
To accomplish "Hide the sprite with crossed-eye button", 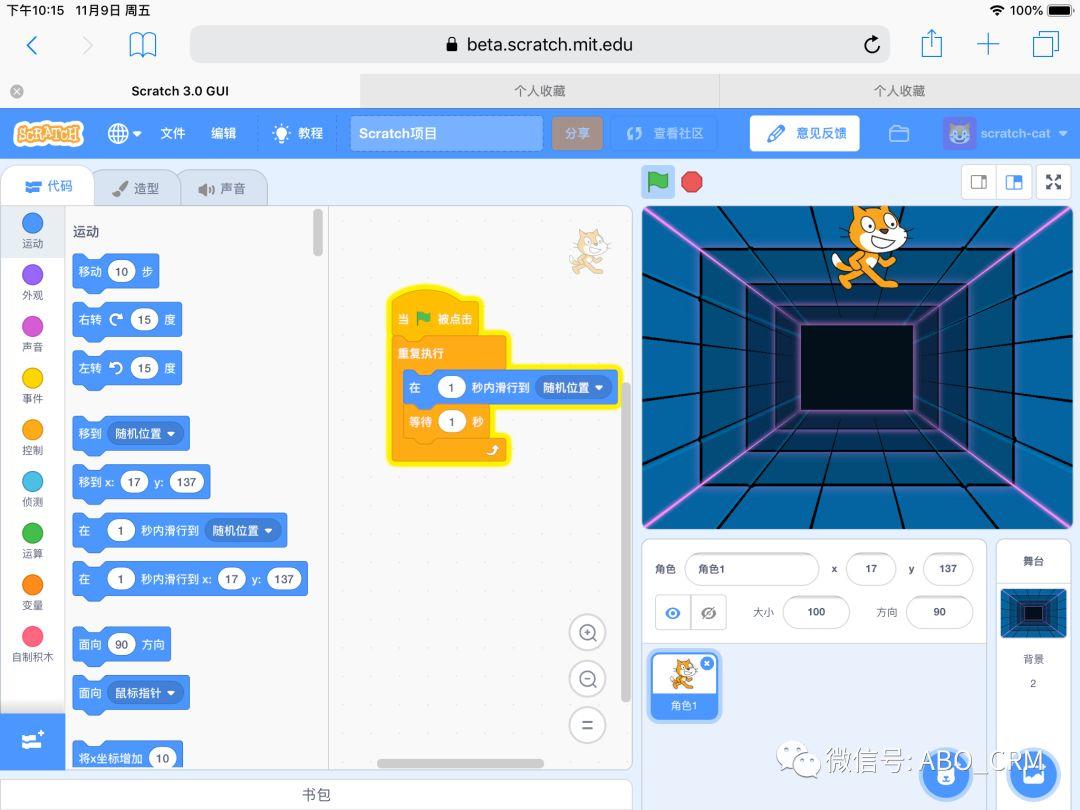I will coord(708,612).
